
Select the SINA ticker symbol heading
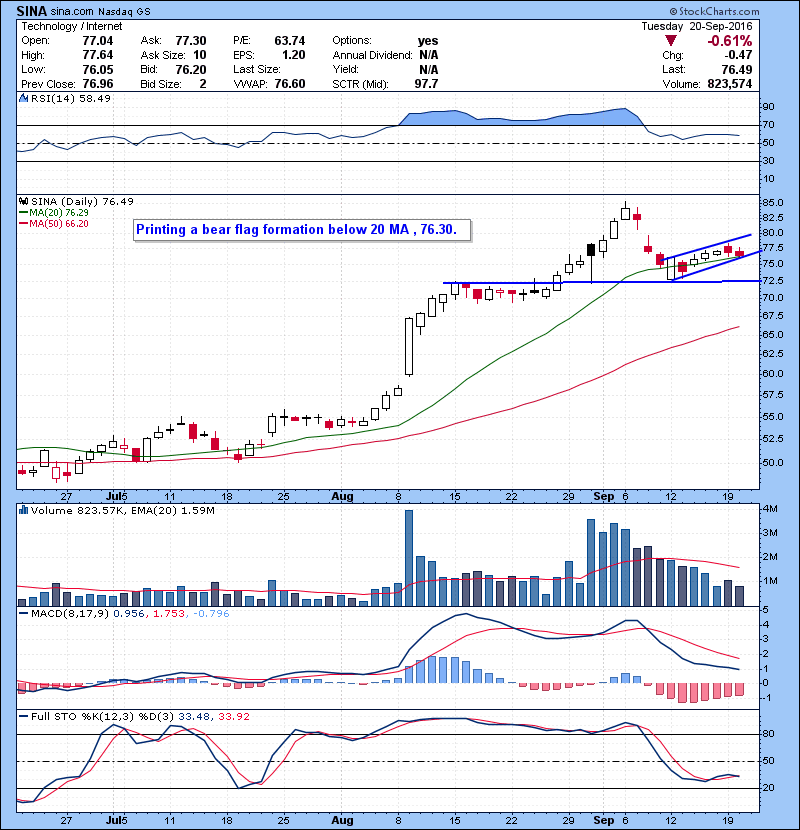(x=32, y=11)
